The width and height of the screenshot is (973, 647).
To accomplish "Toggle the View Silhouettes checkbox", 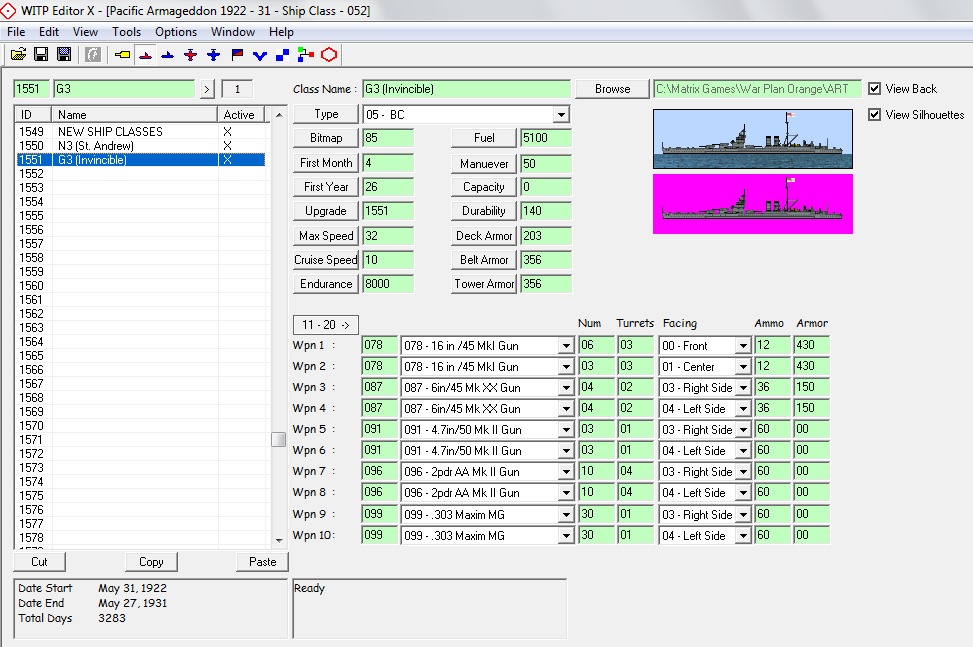I will click(874, 115).
